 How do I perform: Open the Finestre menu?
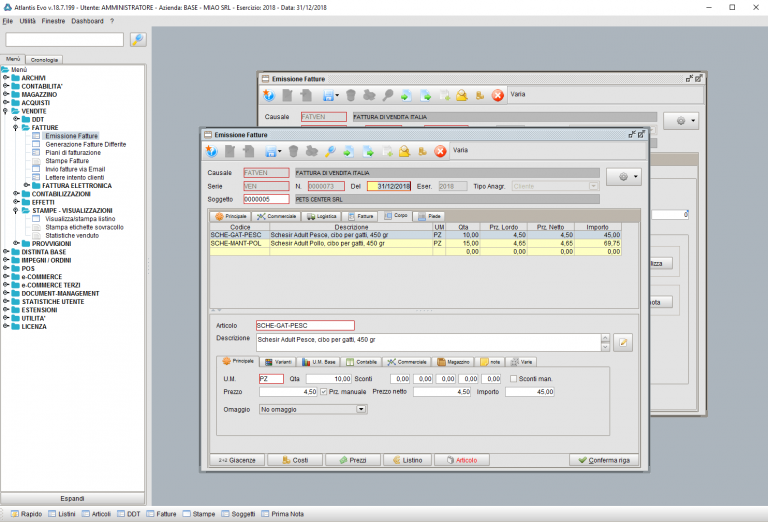53,21
